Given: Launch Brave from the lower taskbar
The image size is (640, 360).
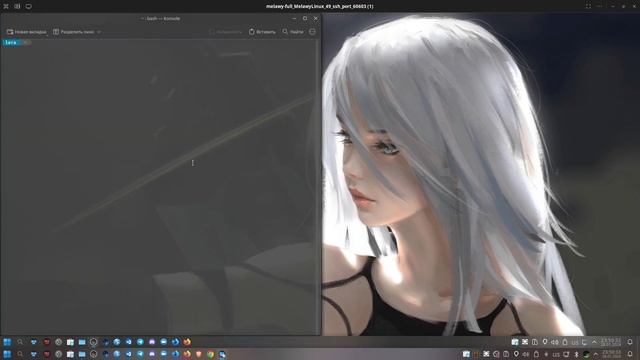Looking at the screenshot, I should coord(199,354).
